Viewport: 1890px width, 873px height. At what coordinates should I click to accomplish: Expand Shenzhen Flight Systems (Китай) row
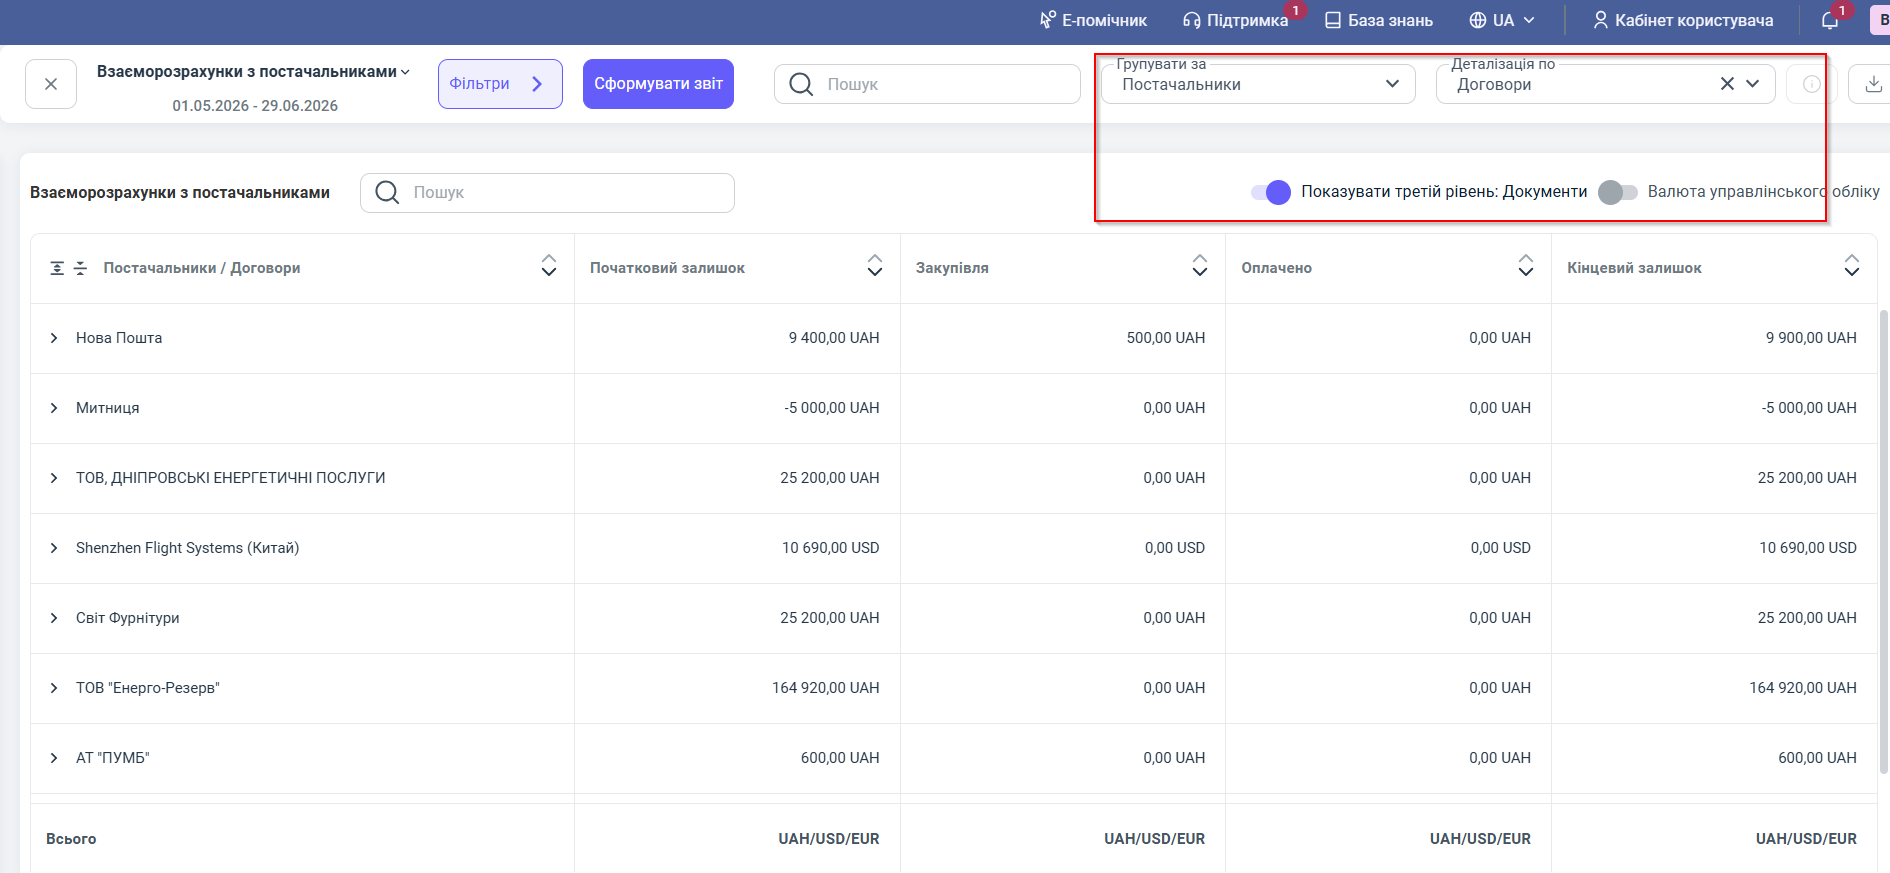[x=54, y=548]
